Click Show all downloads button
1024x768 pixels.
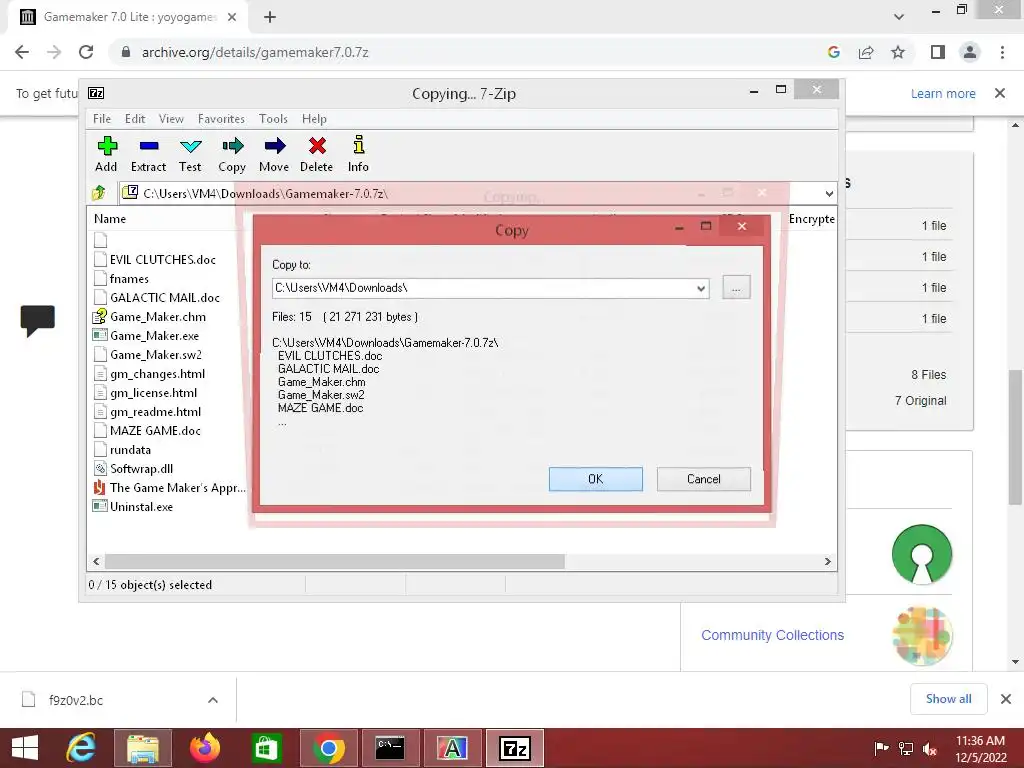pos(948,699)
